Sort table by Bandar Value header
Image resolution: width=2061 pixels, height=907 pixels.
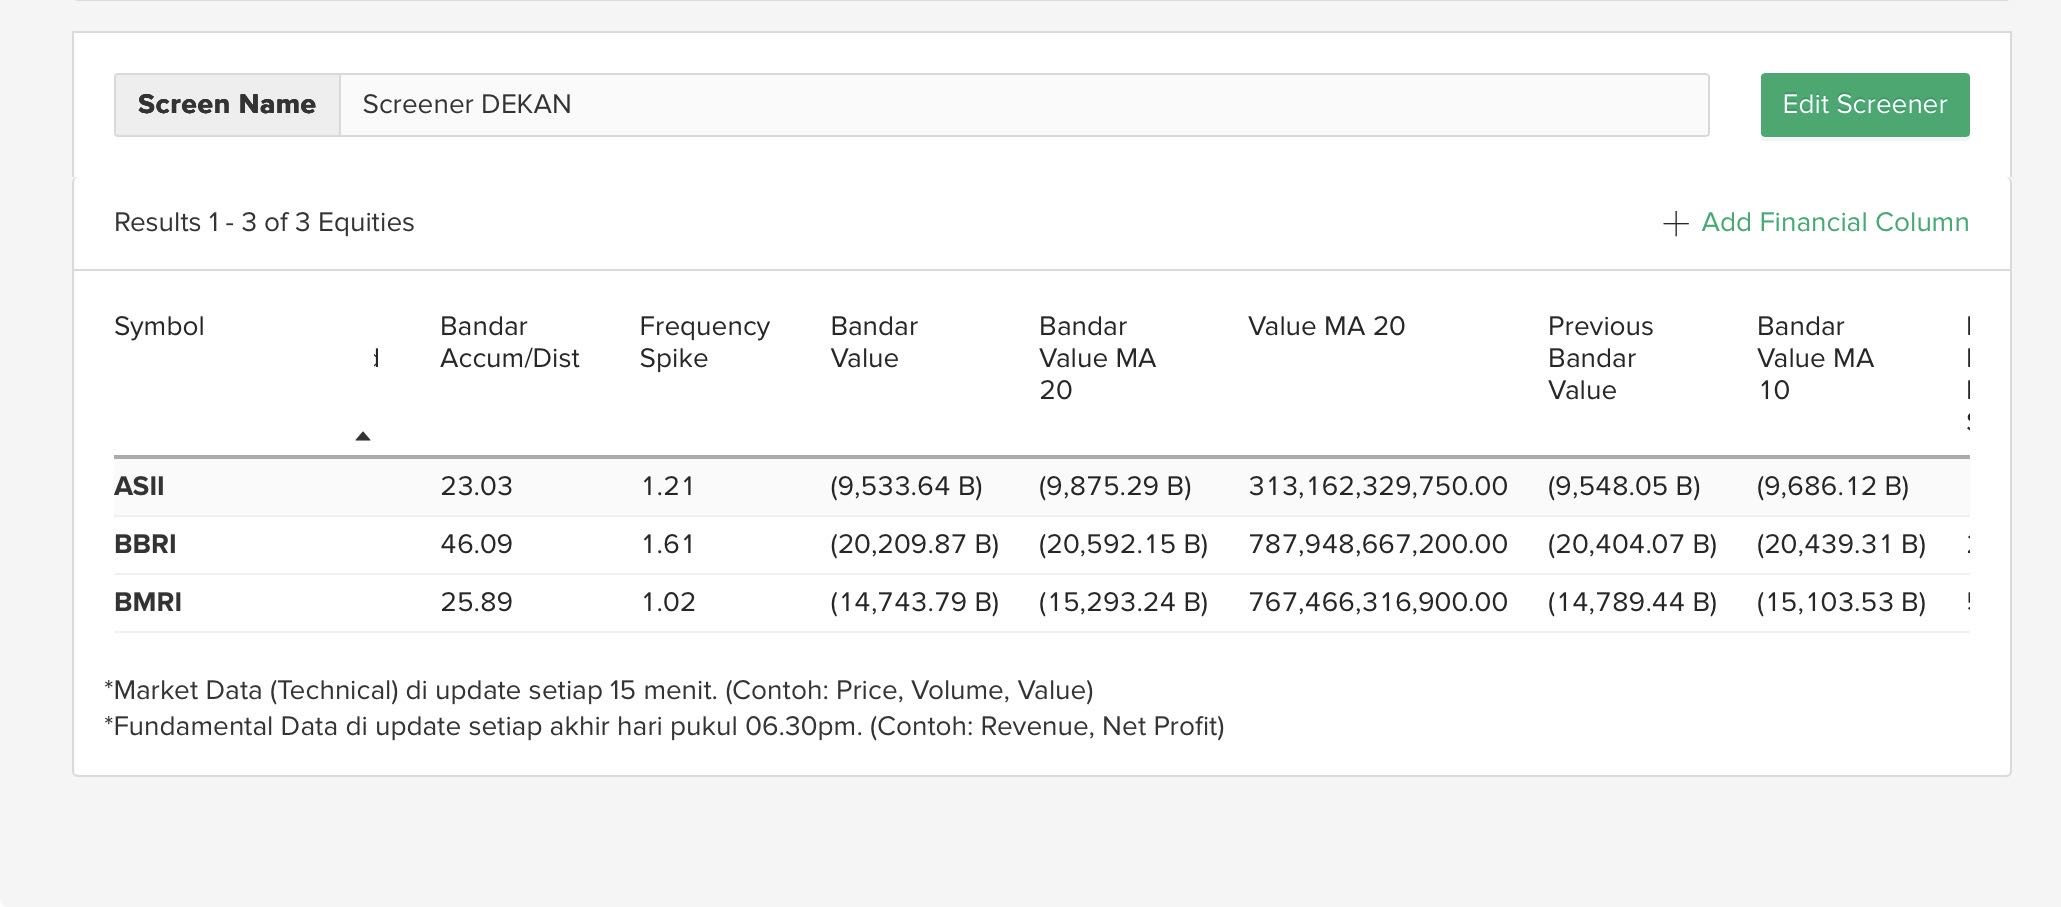point(874,342)
